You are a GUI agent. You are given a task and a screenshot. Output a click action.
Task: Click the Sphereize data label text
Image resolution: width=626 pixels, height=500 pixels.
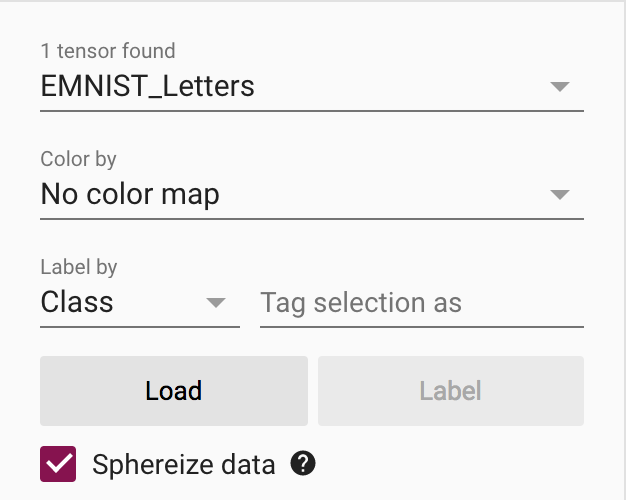click(x=183, y=464)
